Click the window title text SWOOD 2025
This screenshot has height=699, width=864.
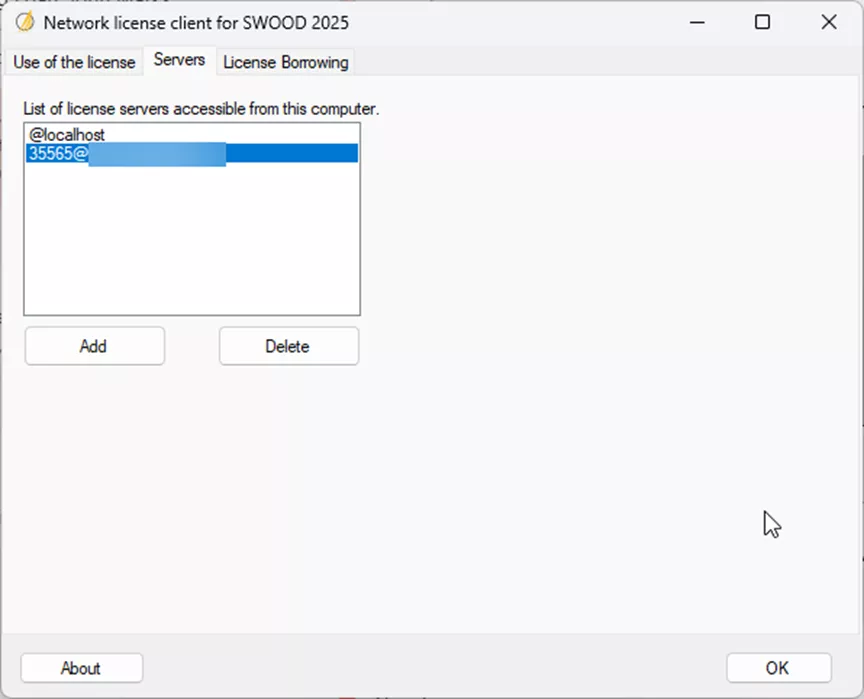point(196,22)
